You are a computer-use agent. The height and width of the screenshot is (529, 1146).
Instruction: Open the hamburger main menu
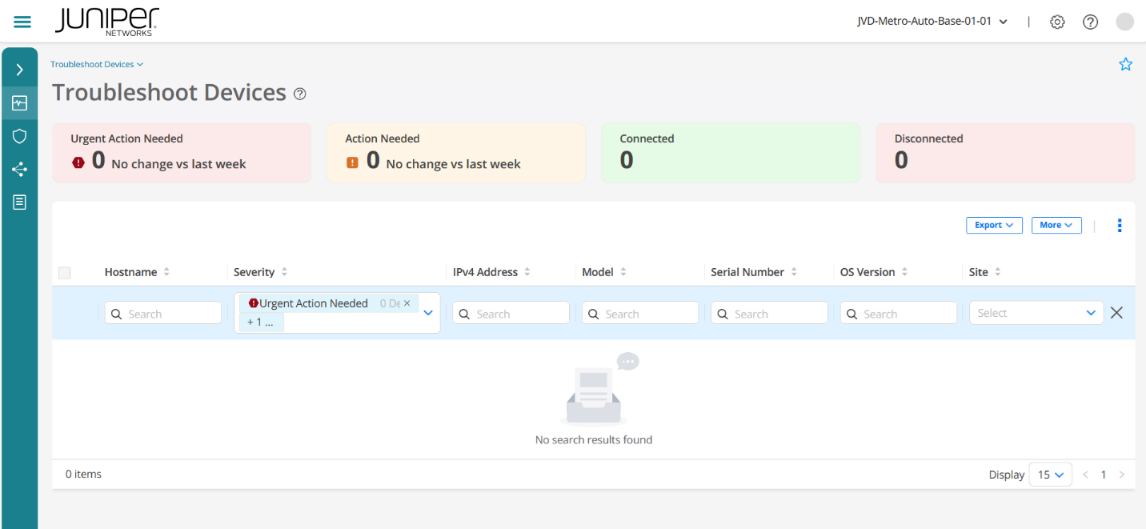coord(22,21)
